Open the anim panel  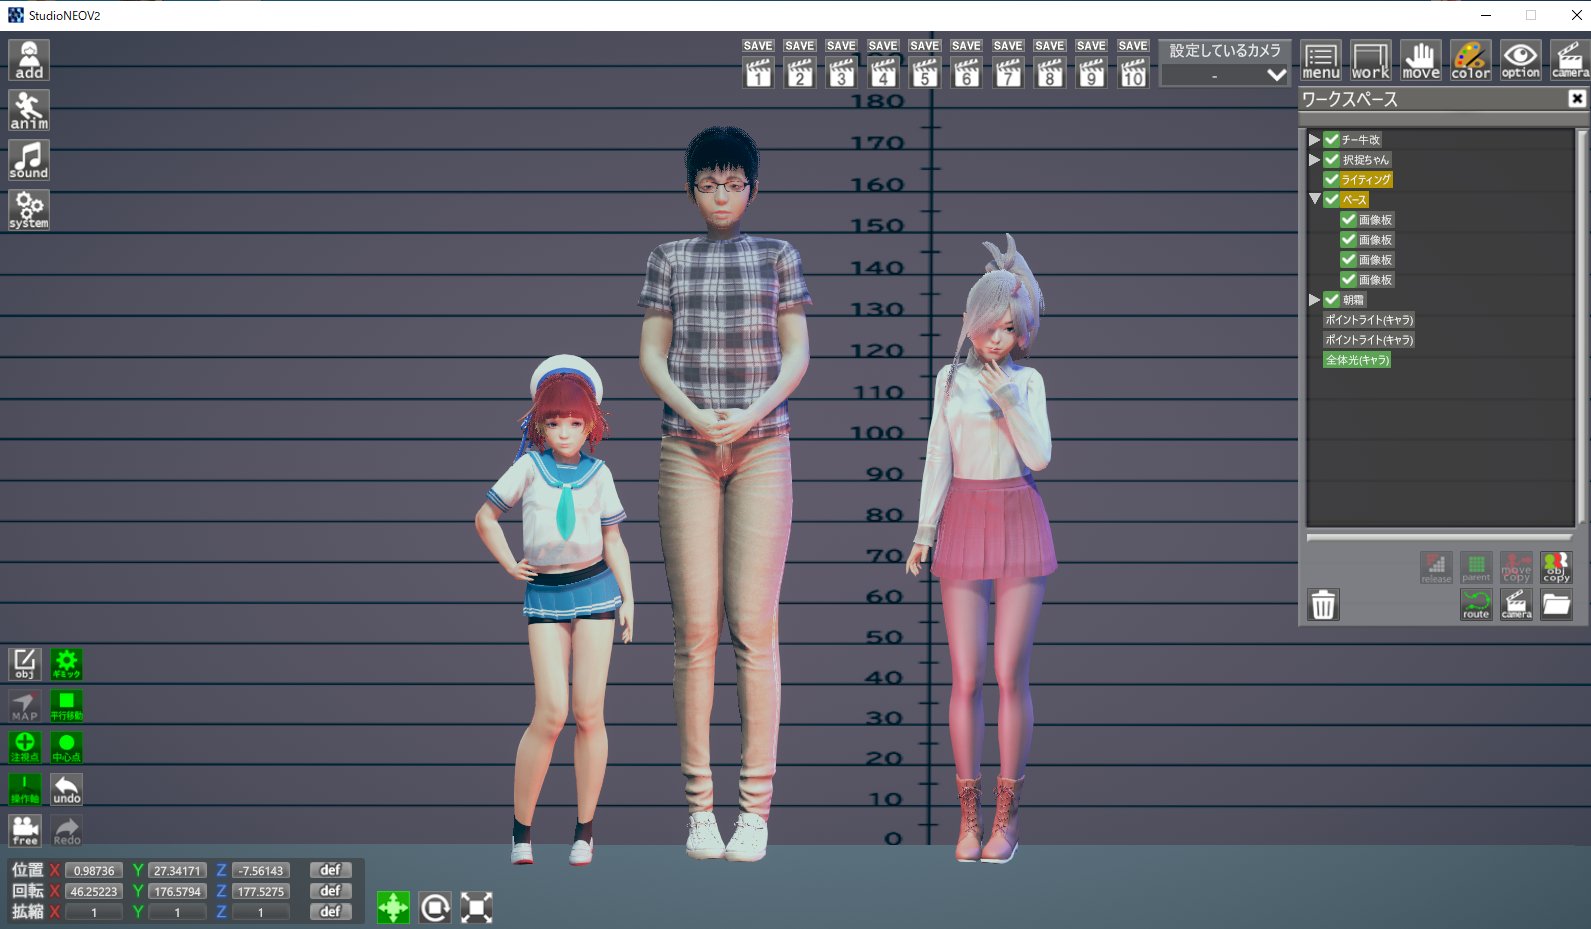coord(29,110)
